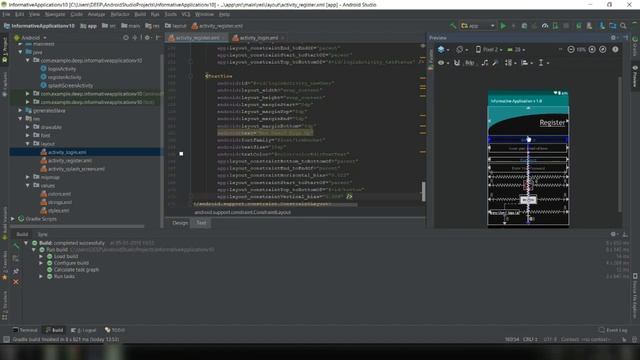Open Project Structure folder icon in toolbar
The width and height of the screenshot is (640, 360).
612,26
